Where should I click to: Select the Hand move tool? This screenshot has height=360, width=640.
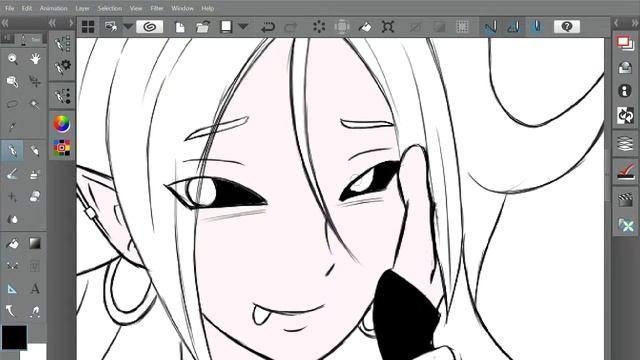point(35,59)
